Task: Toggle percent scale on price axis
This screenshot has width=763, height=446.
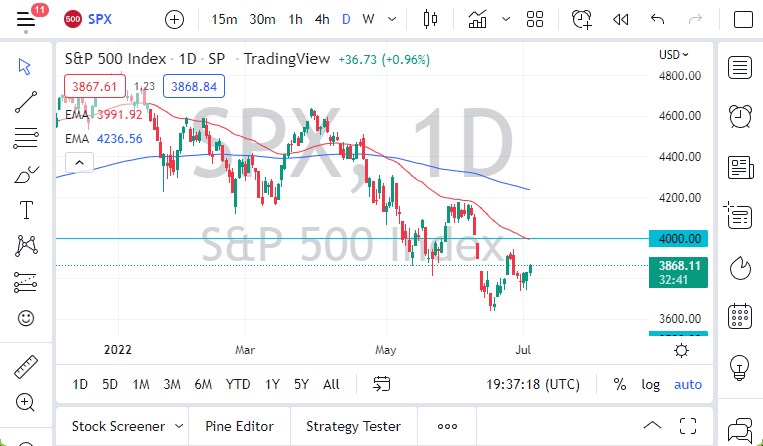Action: 620,384
